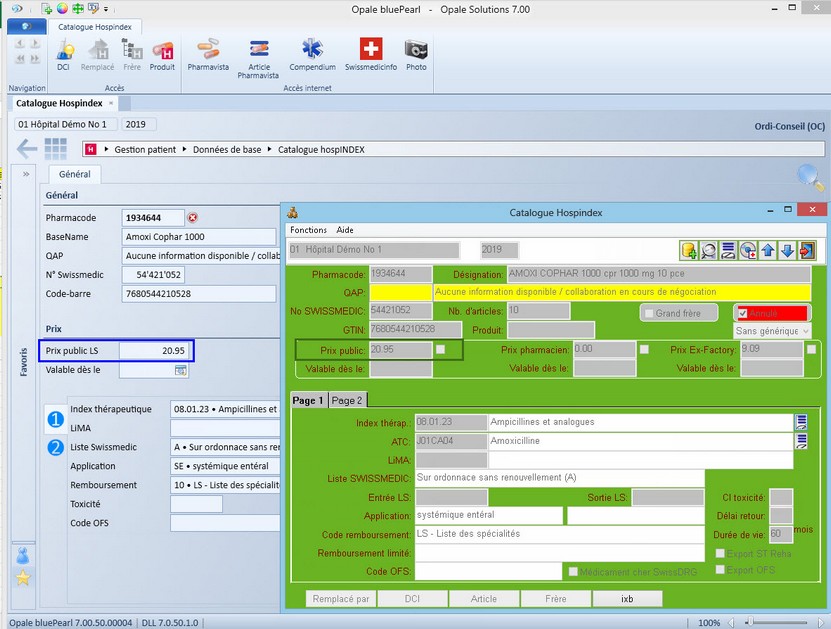Click the green plus document quick access icon
This screenshot has width=831, height=629.
click(x=47, y=8)
